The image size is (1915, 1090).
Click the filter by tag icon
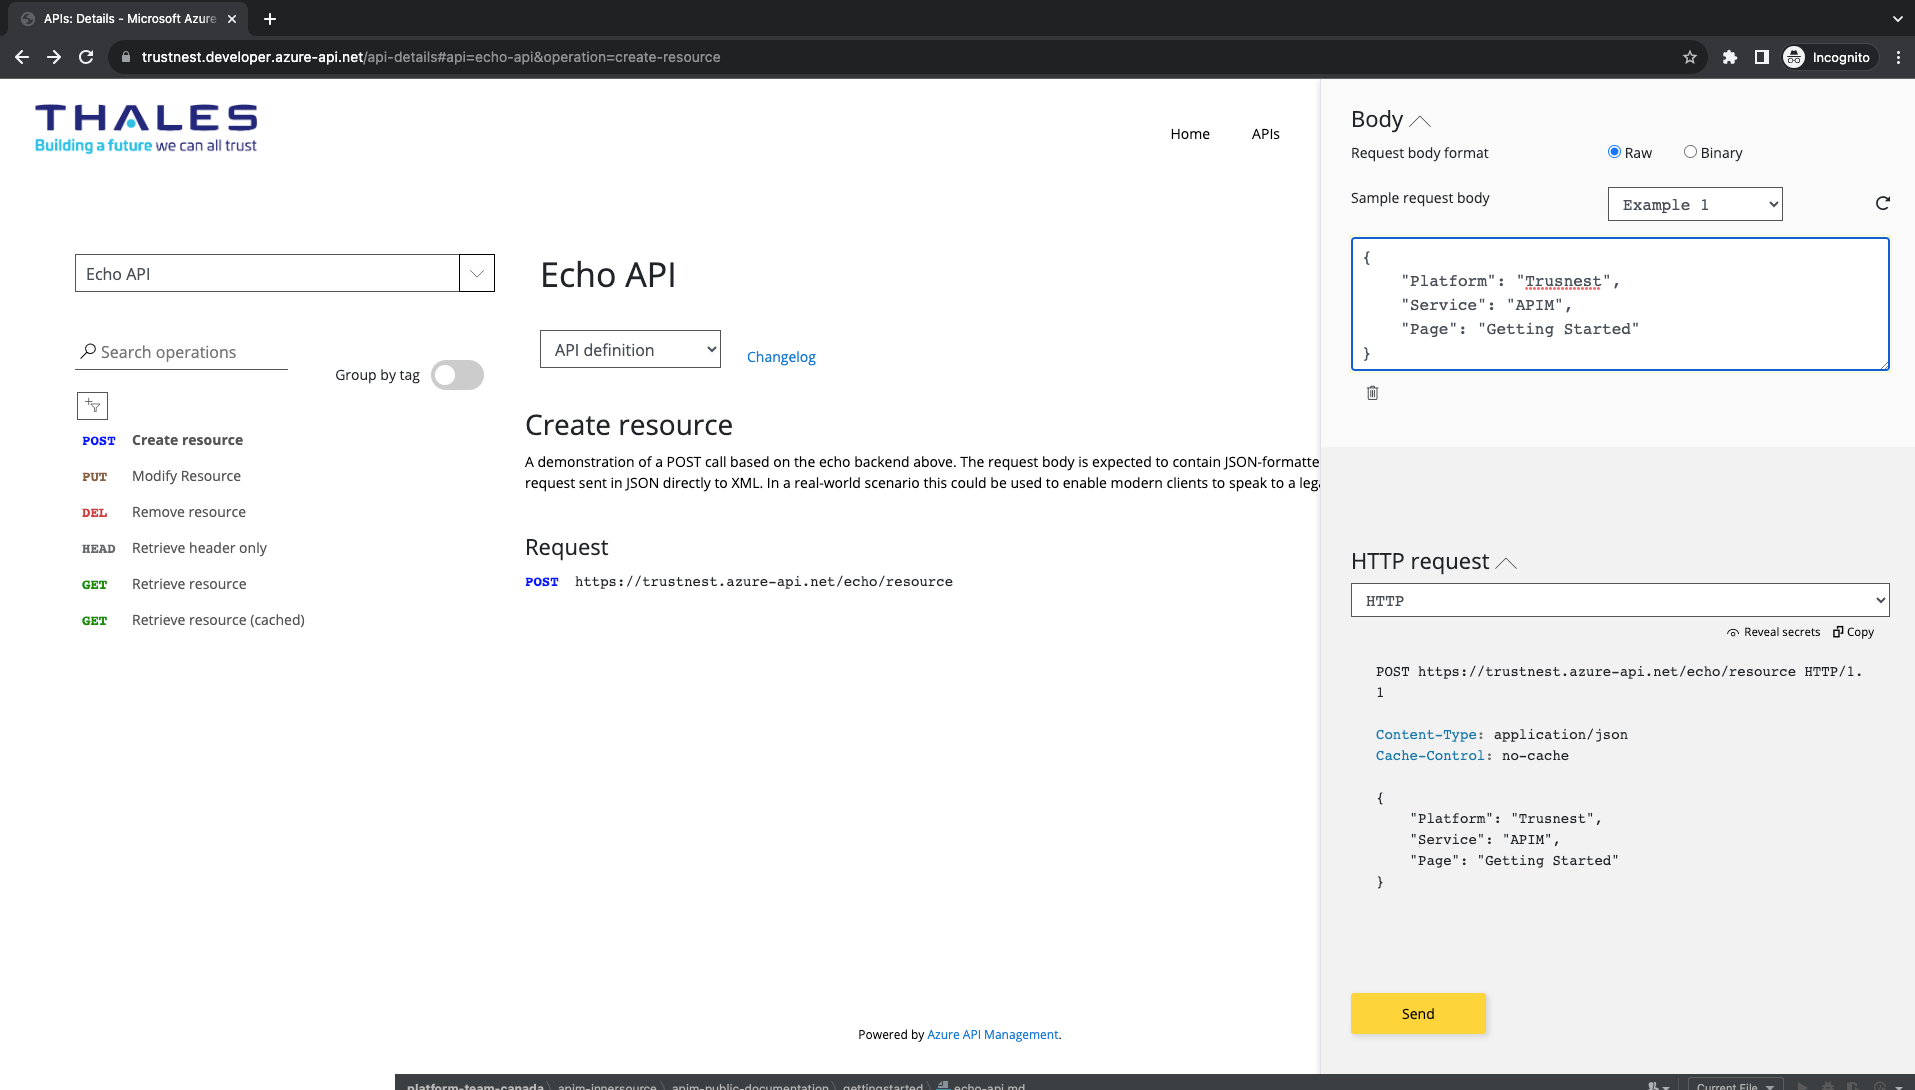click(x=92, y=405)
